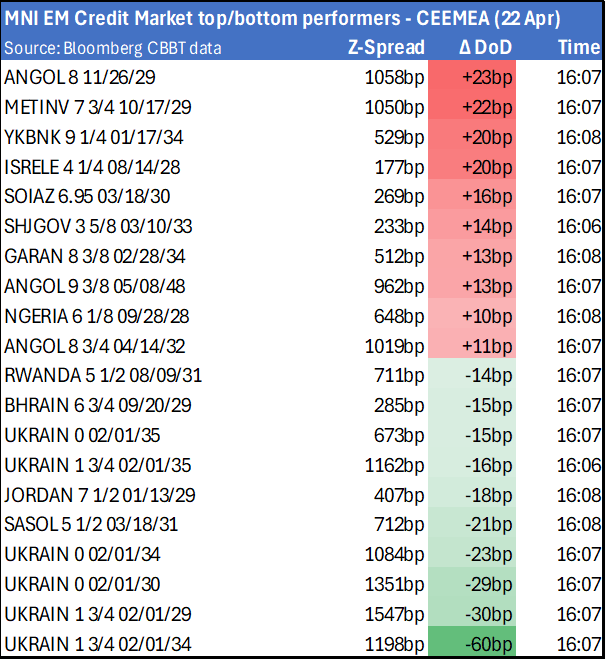Click the dark green -60bp cell
This screenshot has width=606, height=660.
(x=487, y=643)
